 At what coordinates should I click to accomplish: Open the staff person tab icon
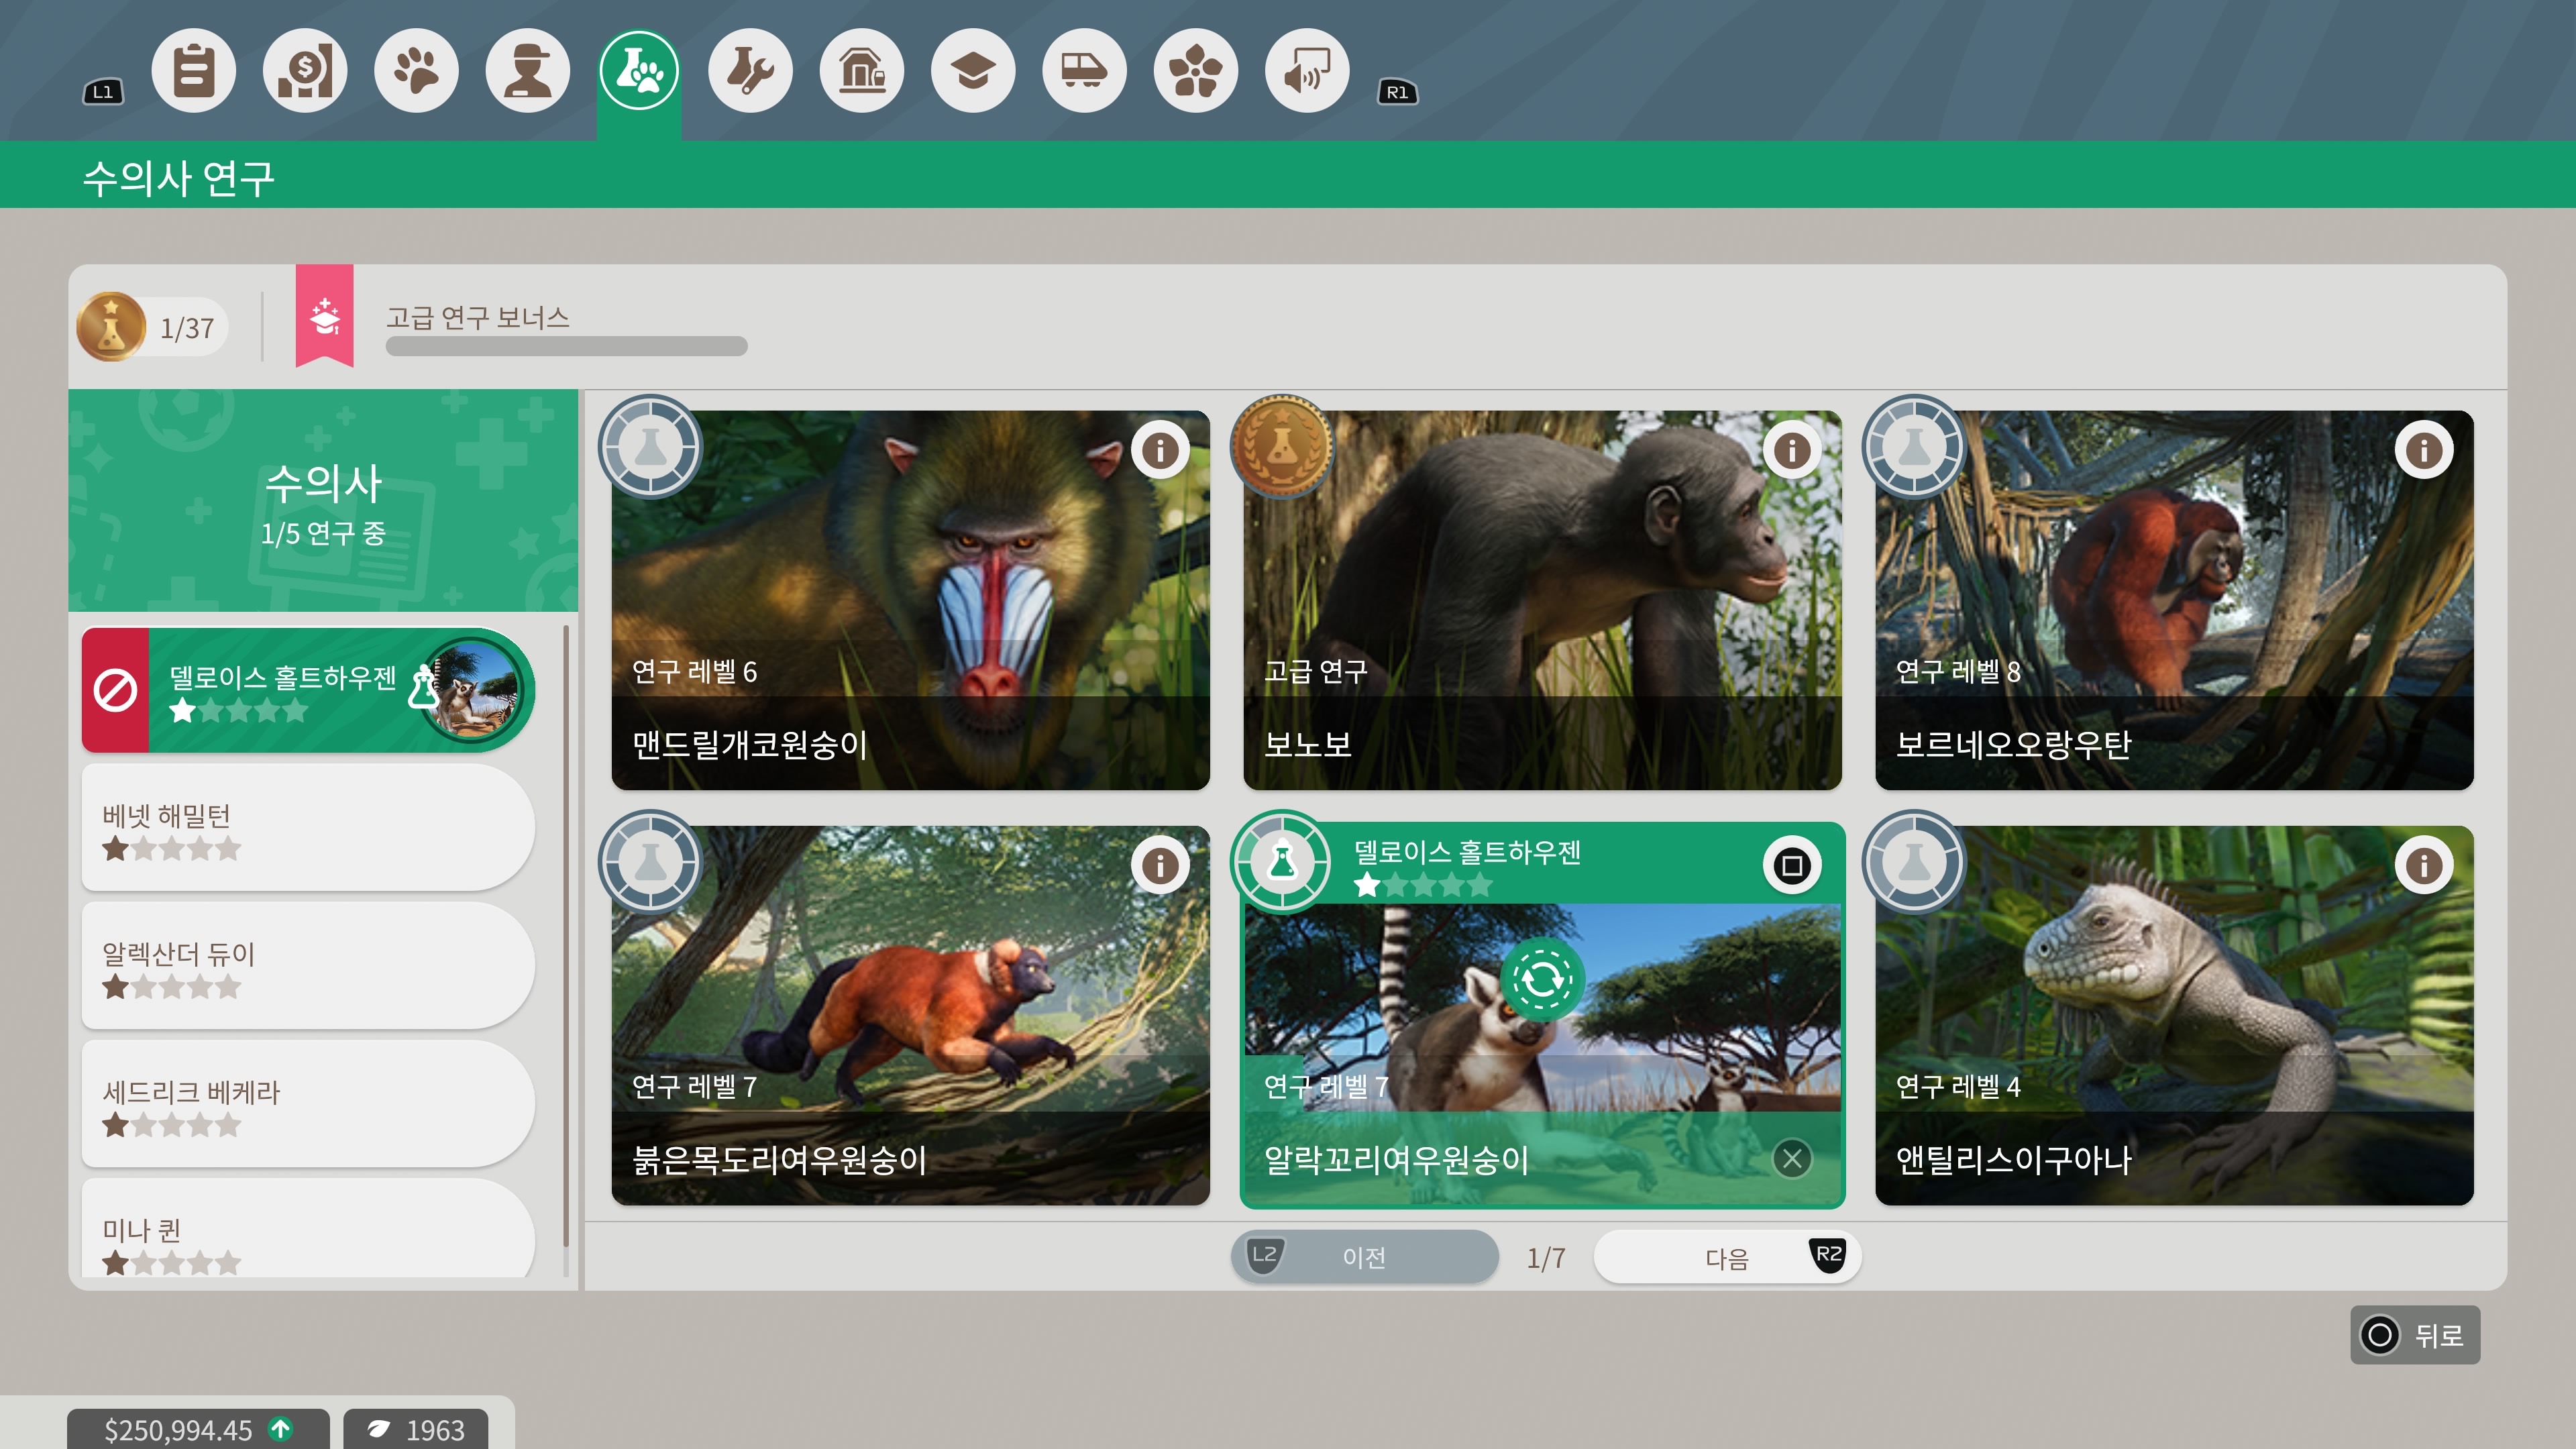coord(528,71)
